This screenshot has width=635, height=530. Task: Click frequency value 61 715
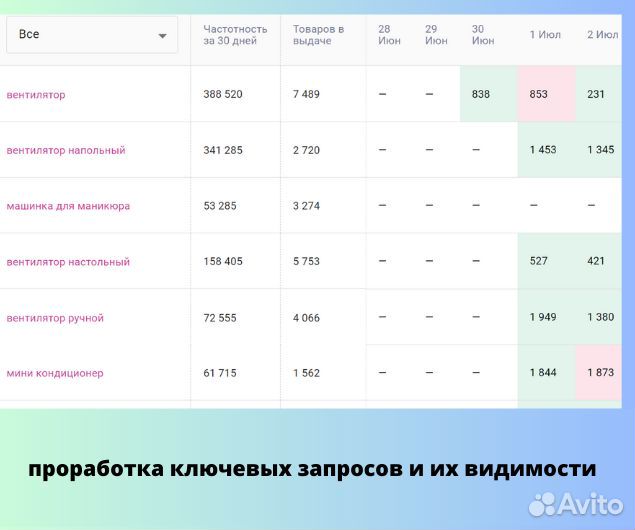coord(220,373)
